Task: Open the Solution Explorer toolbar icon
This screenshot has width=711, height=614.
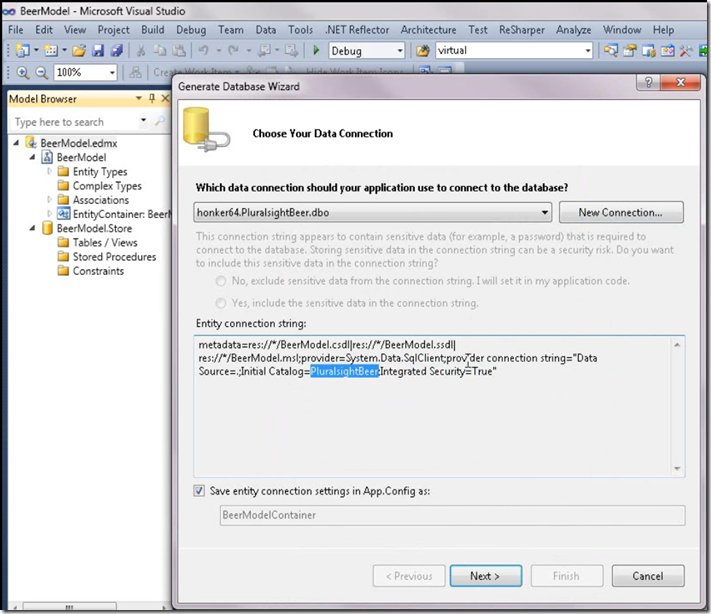Action: click(610, 50)
